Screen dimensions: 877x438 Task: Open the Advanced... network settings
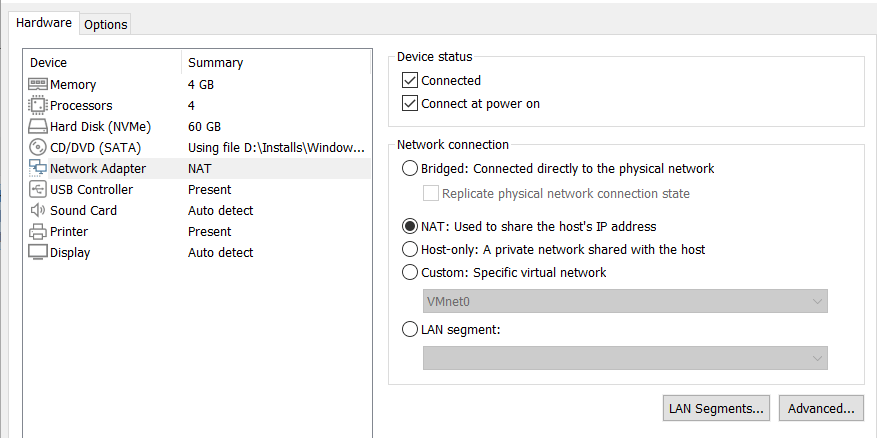point(821,408)
